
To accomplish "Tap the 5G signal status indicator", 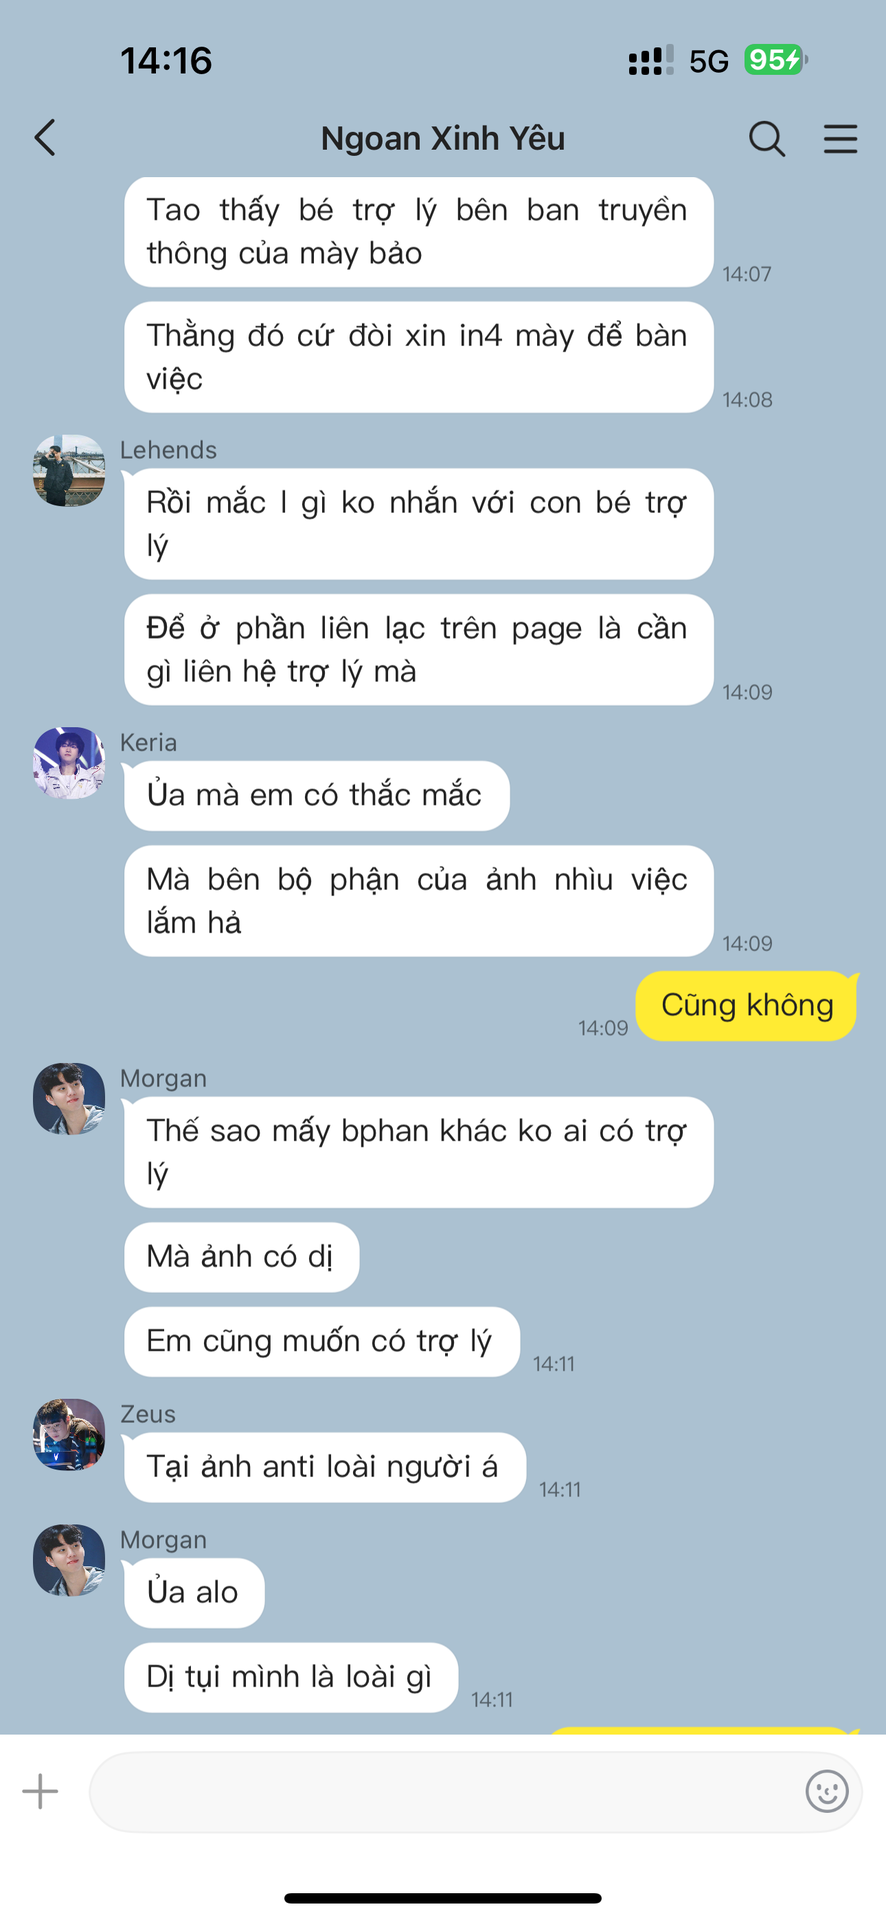I will (709, 62).
